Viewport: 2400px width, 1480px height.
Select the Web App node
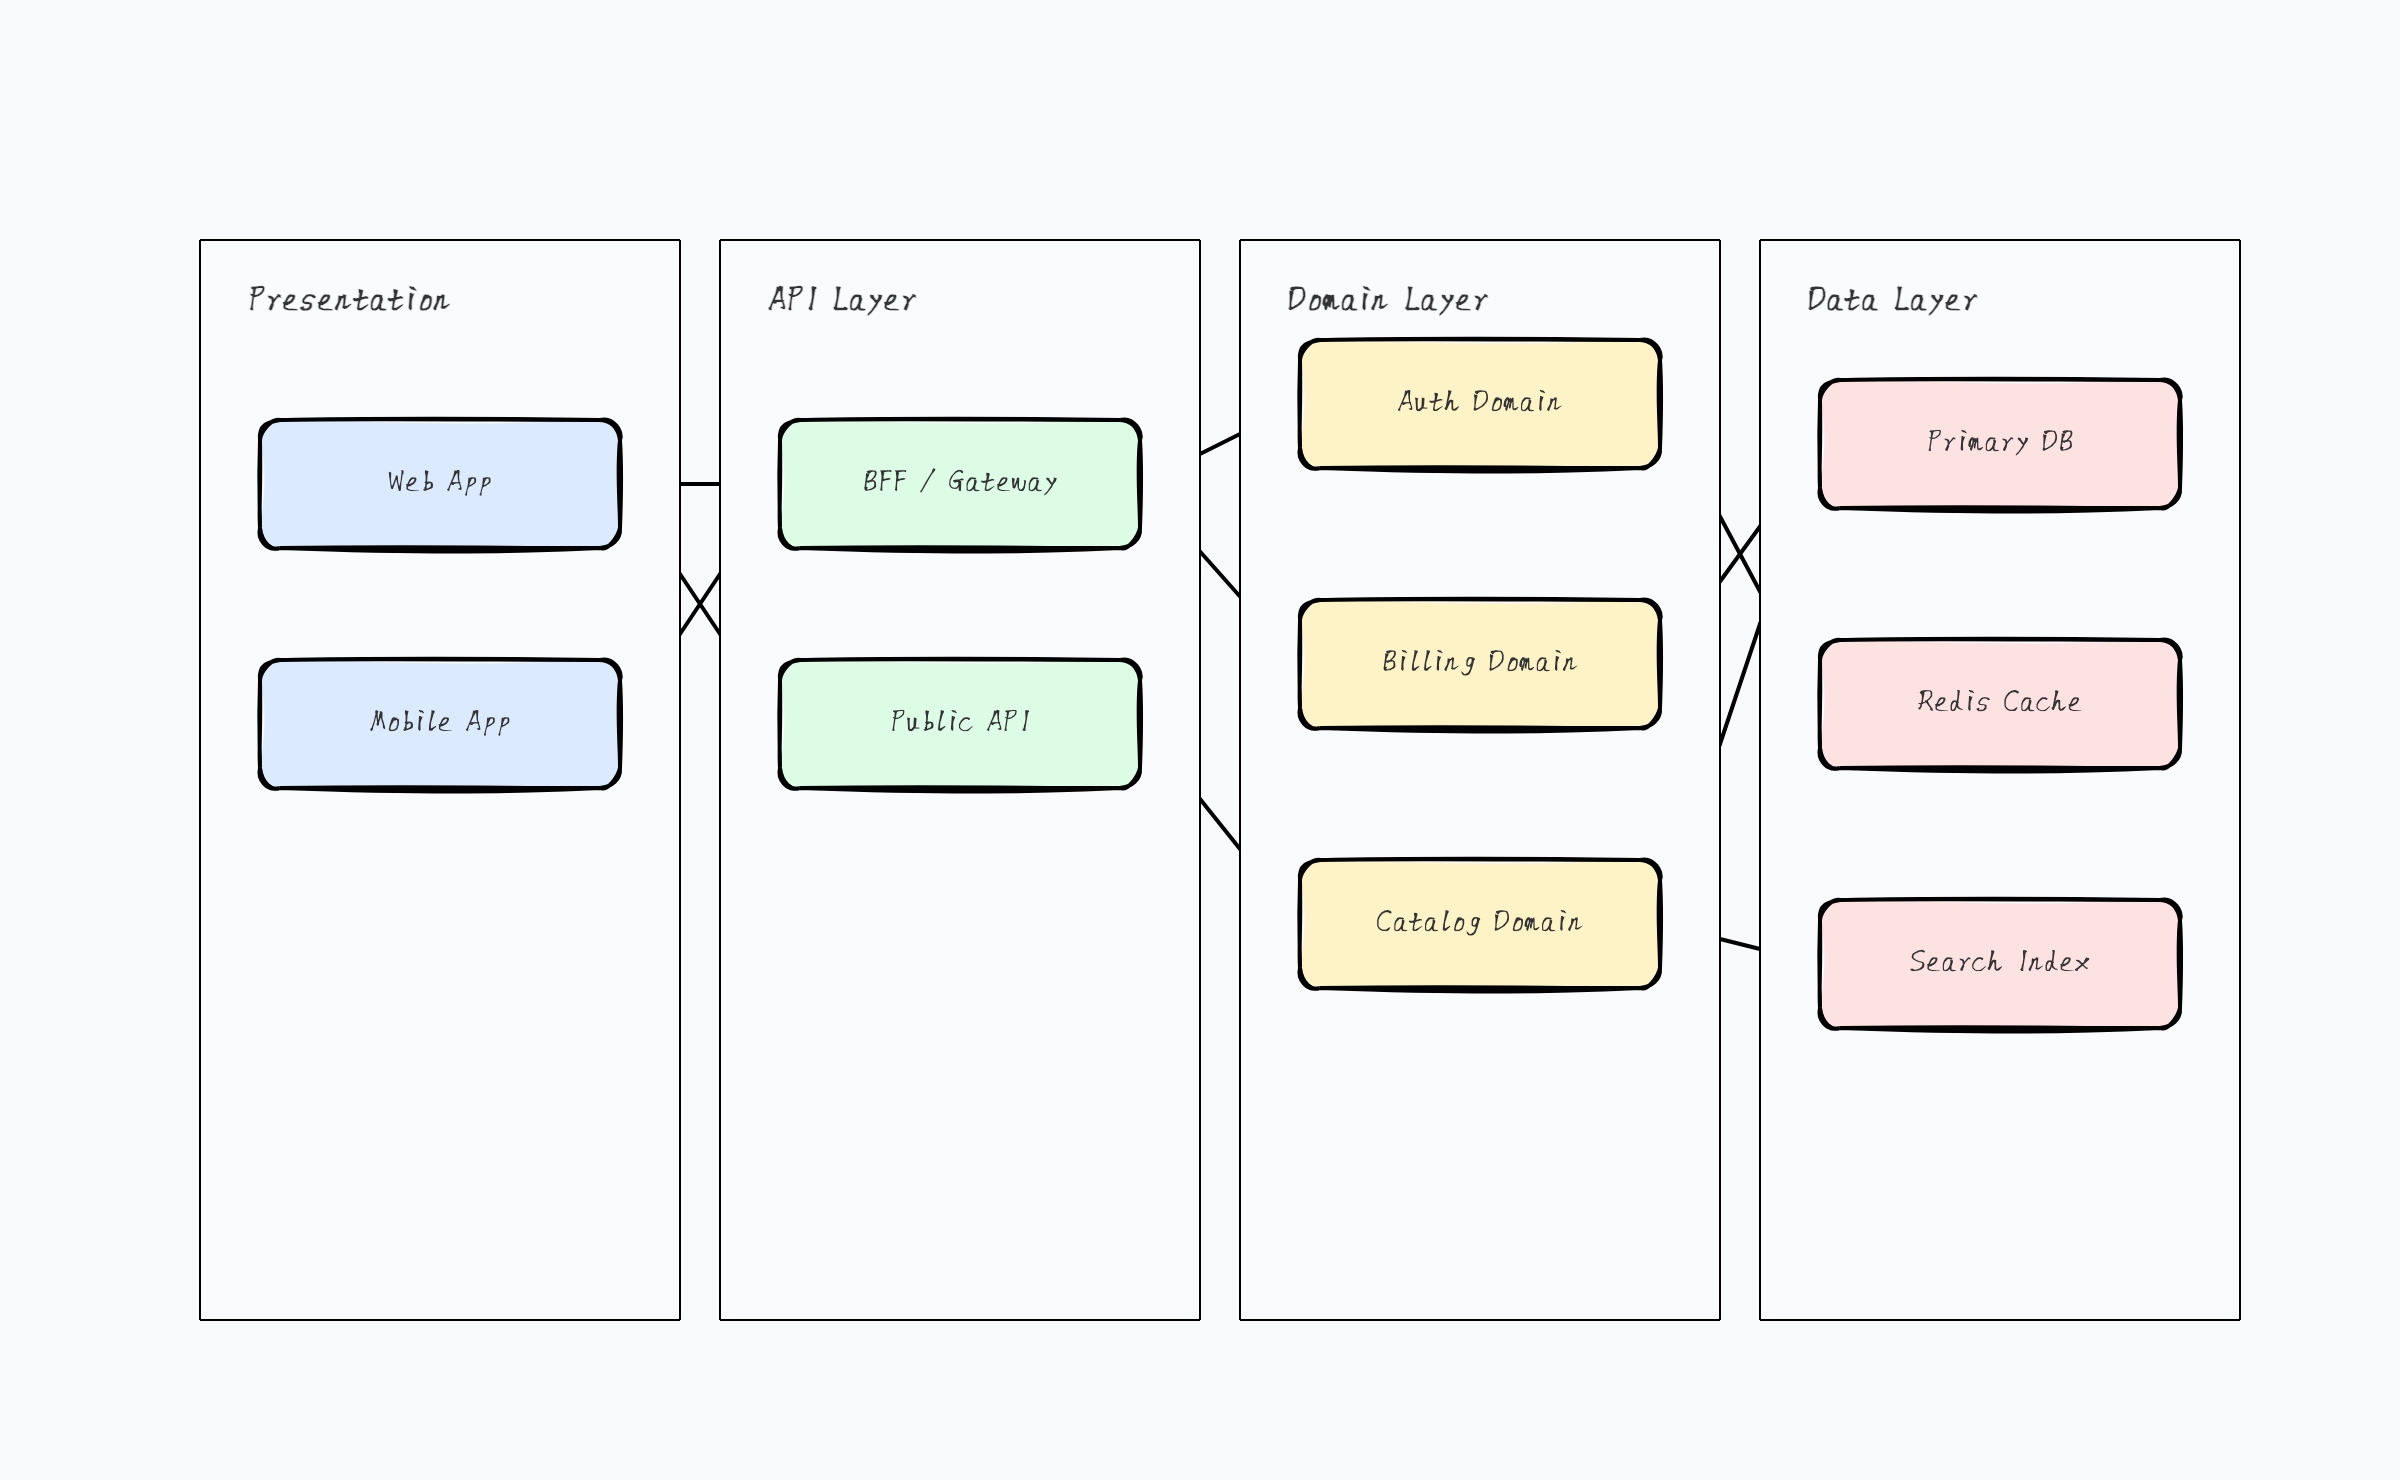[440, 483]
